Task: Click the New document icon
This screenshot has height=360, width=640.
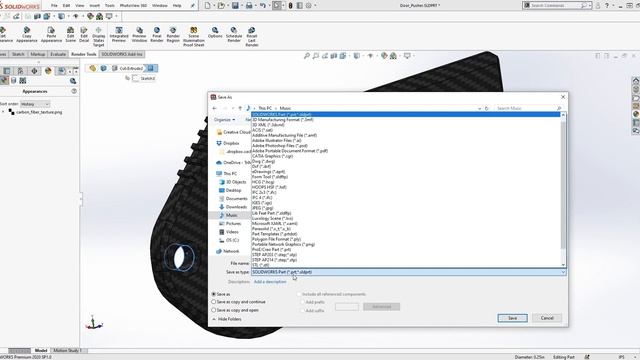Action: [x=207, y=6]
